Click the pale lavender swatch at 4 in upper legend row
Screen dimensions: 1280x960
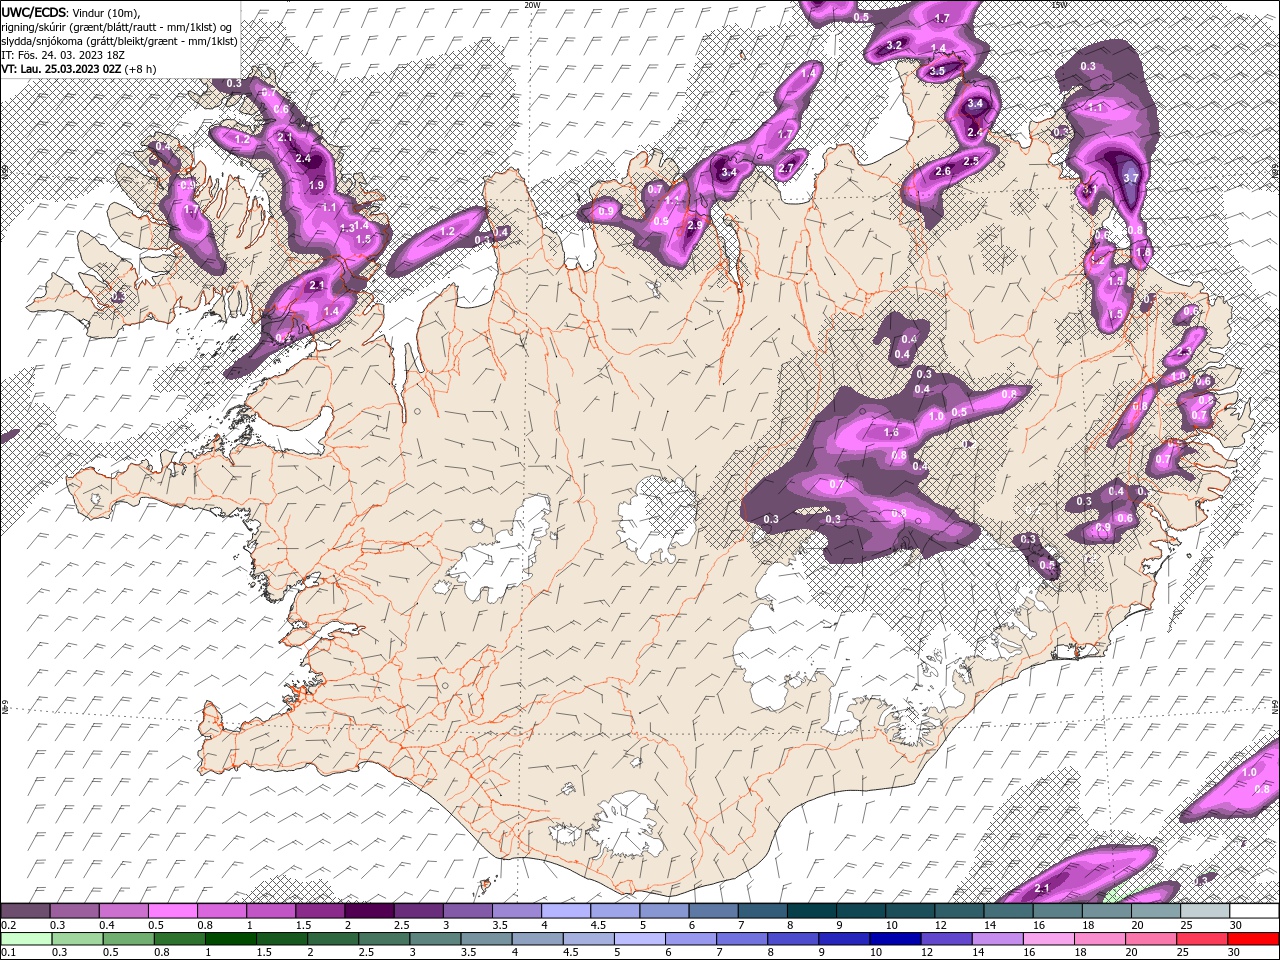tap(566, 911)
